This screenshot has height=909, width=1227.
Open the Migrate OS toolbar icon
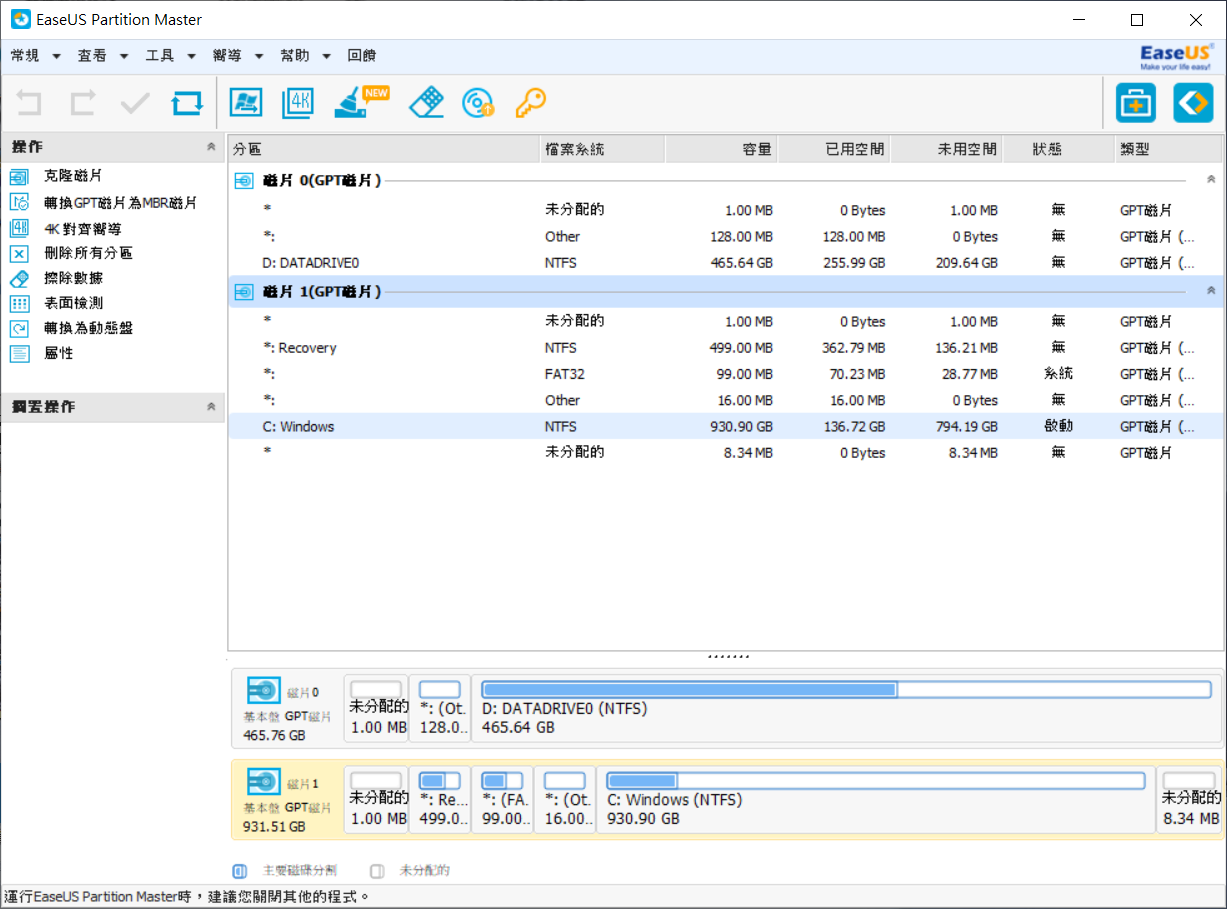coord(246,102)
